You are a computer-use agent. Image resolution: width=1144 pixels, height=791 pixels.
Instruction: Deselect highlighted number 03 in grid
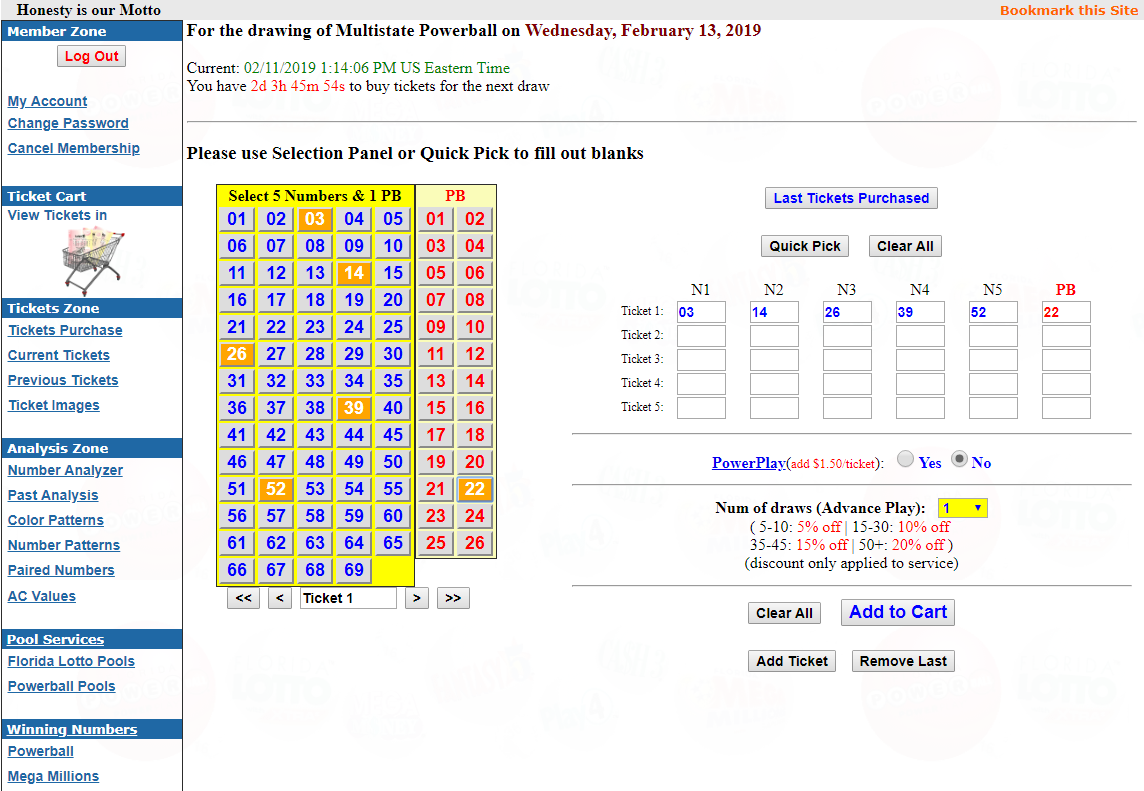(314, 219)
